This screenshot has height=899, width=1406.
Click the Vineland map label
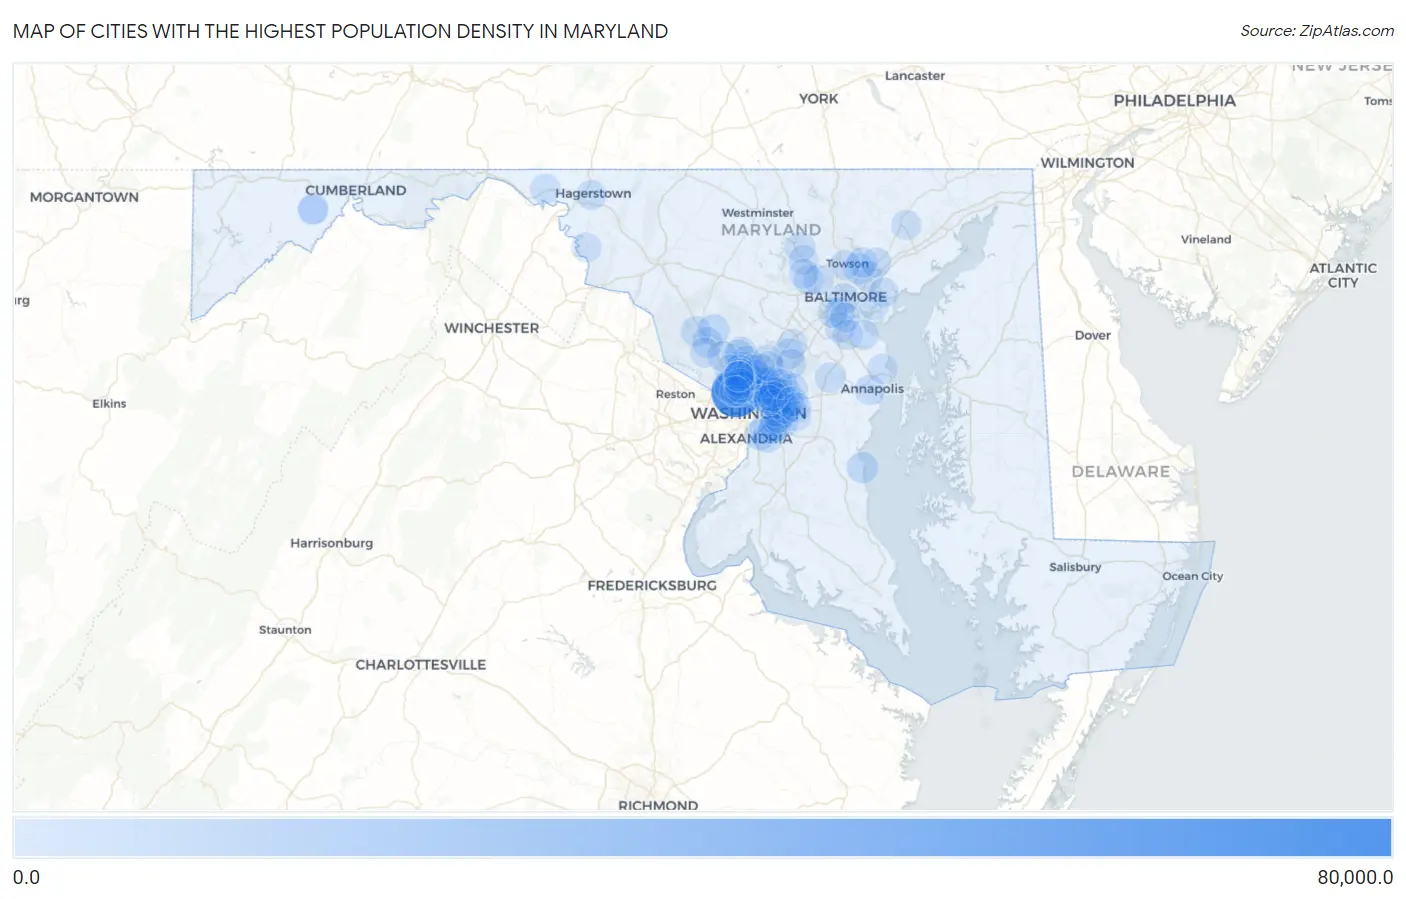click(x=1205, y=240)
